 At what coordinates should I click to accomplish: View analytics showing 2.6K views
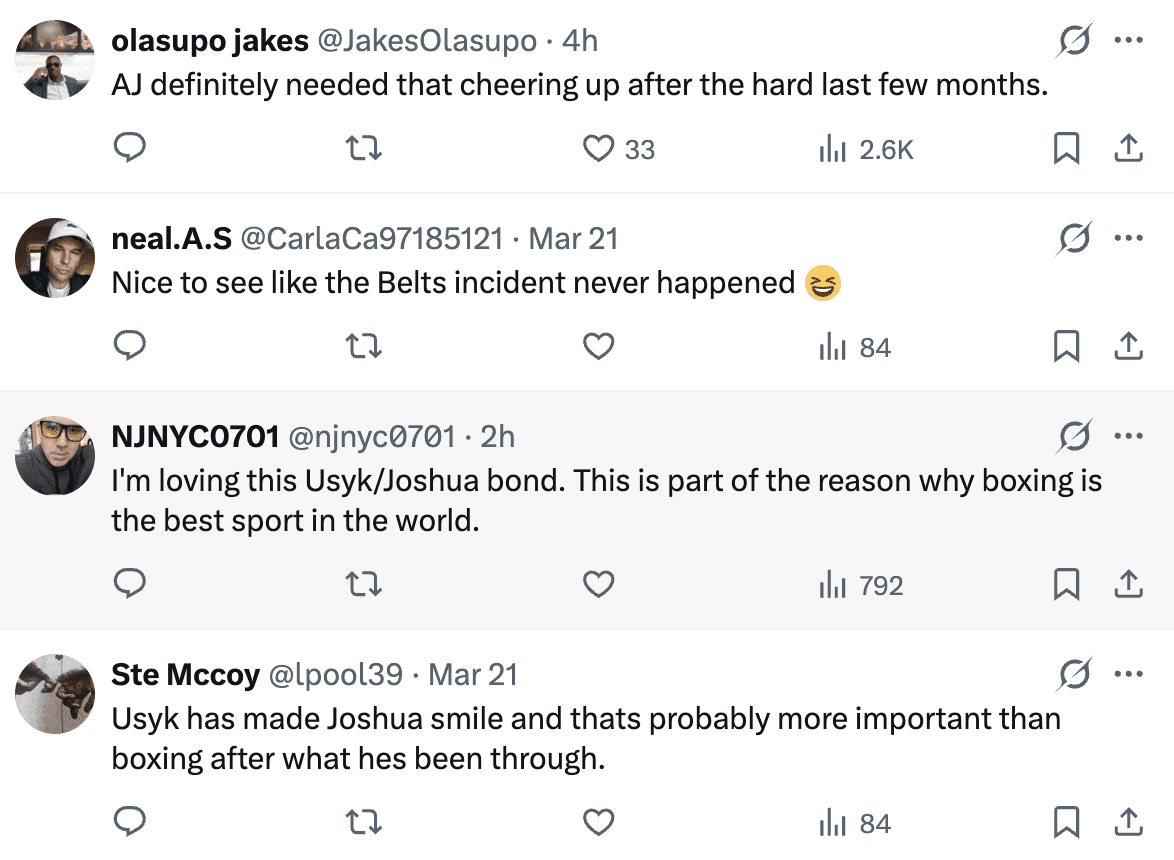click(866, 149)
